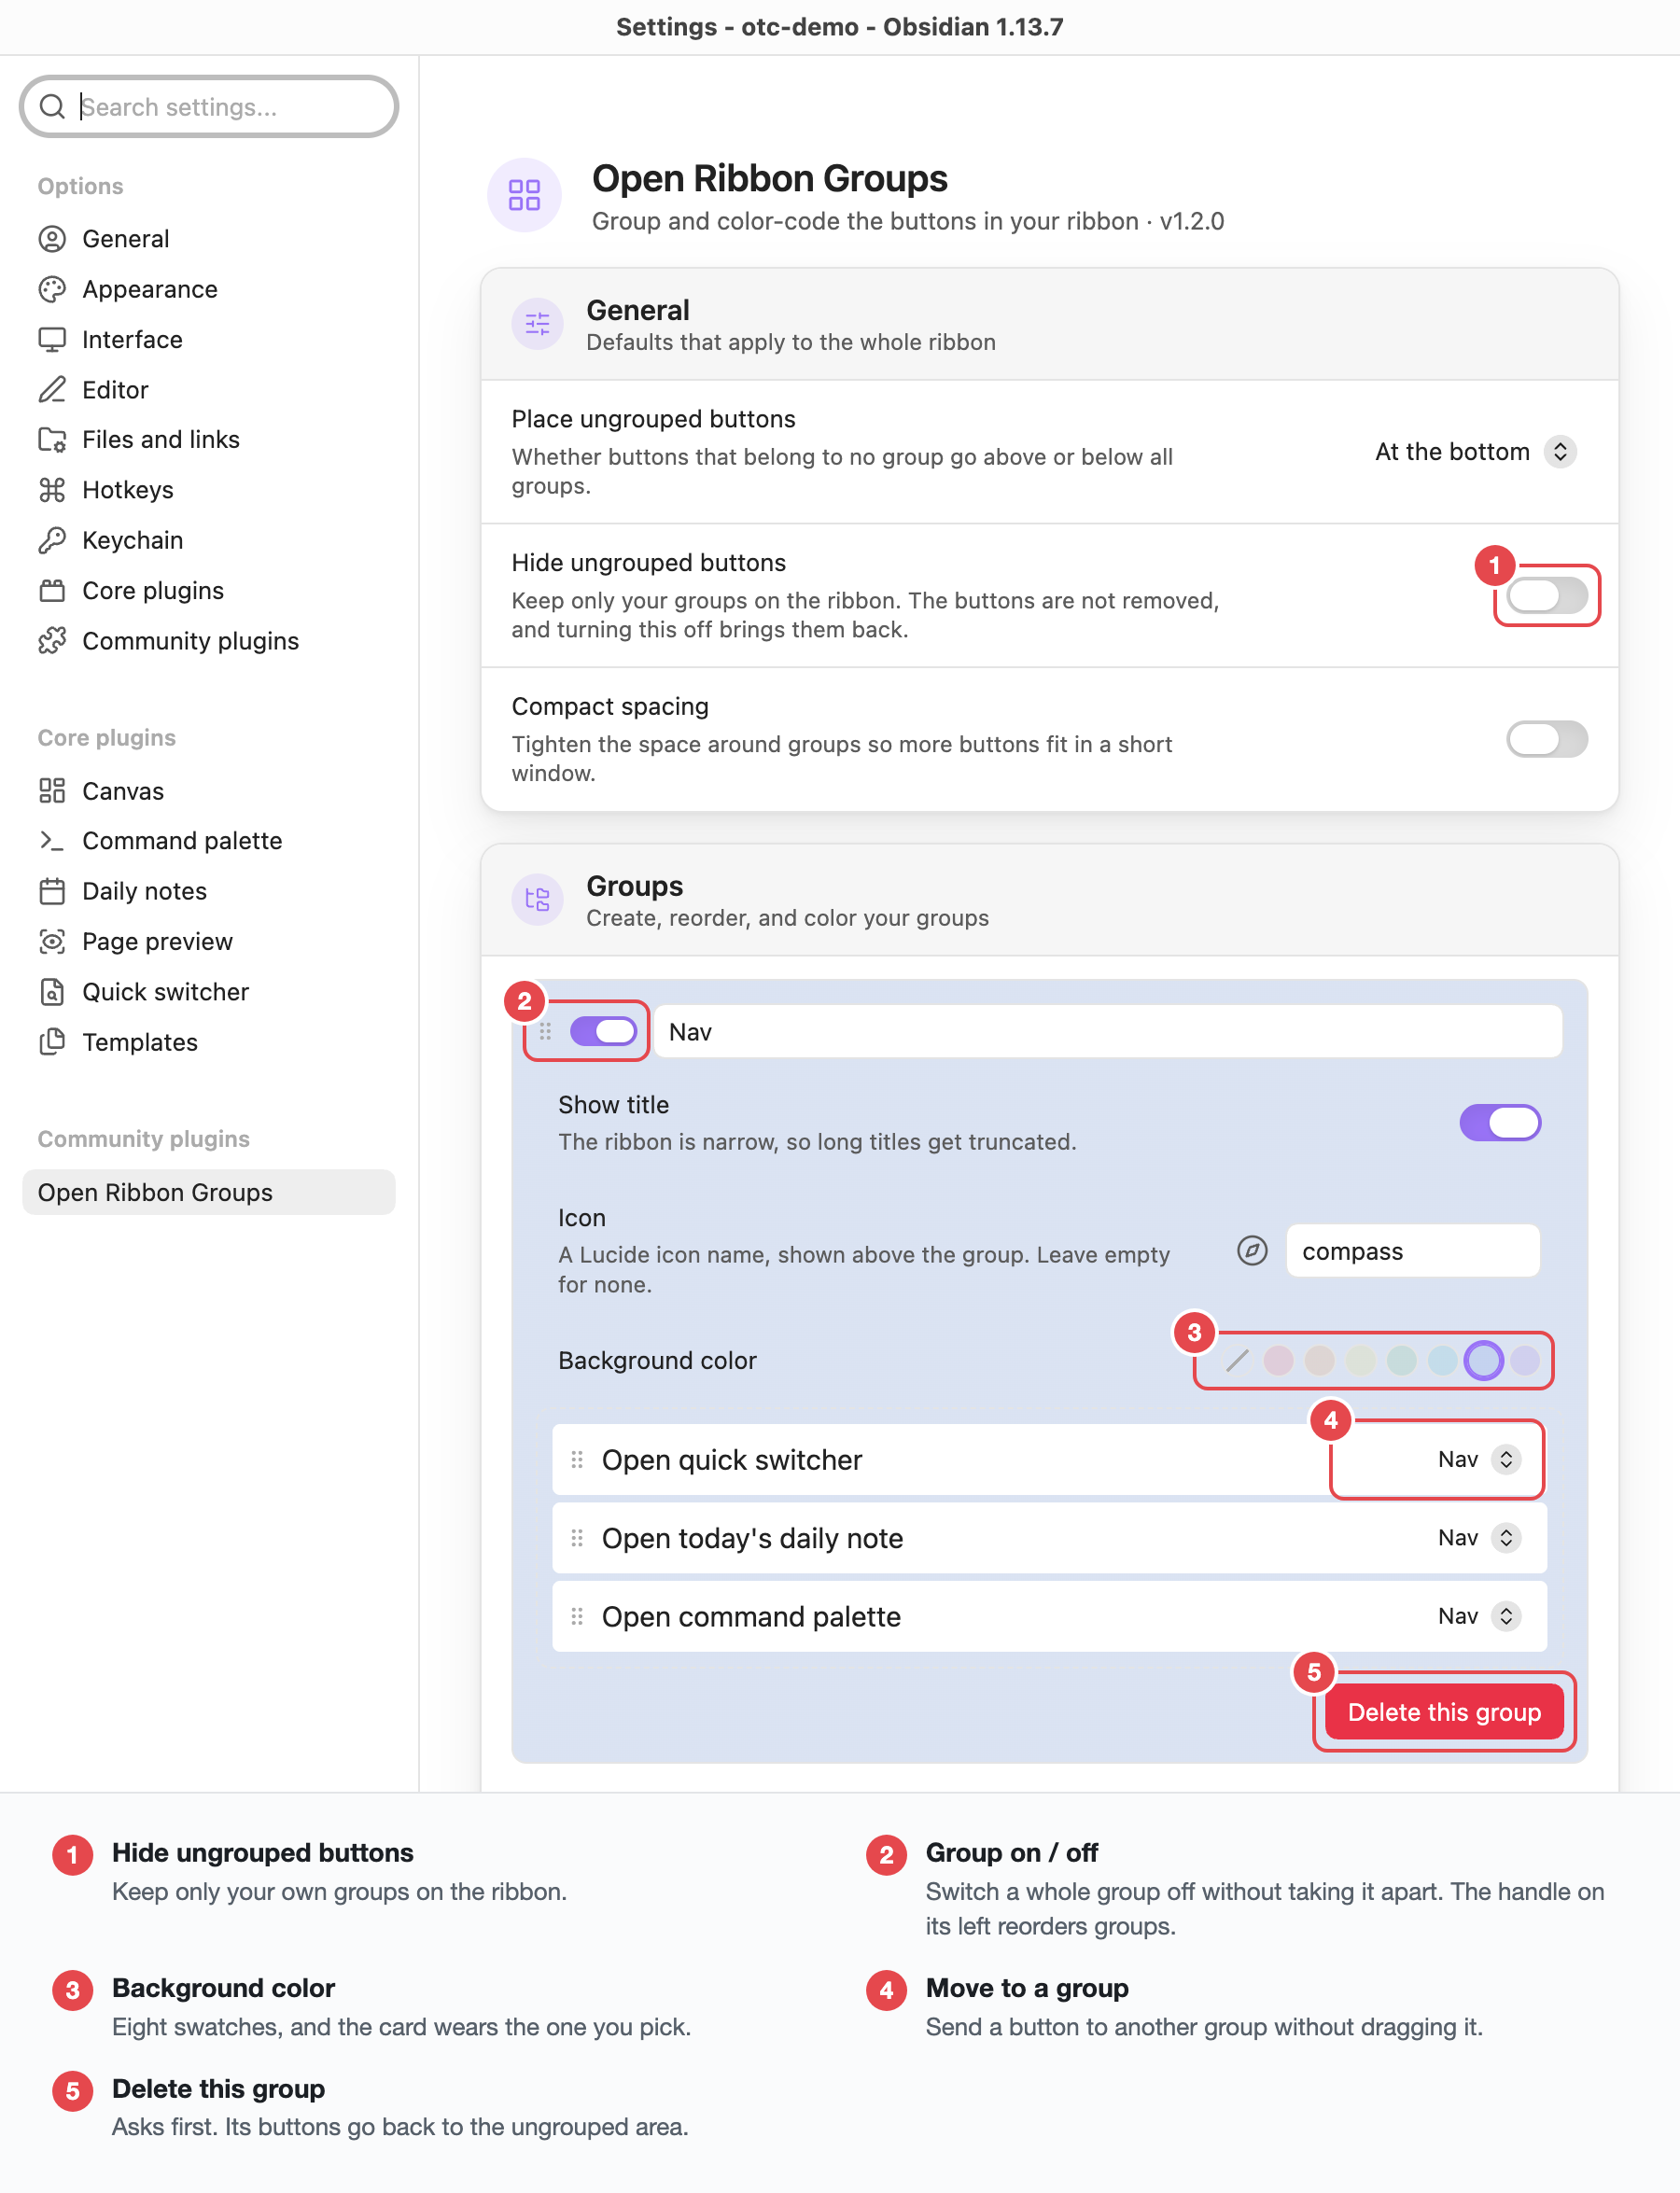The width and height of the screenshot is (1680, 2193).
Task: Click the Canvas grid icon
Action: (x=52, y=791)
